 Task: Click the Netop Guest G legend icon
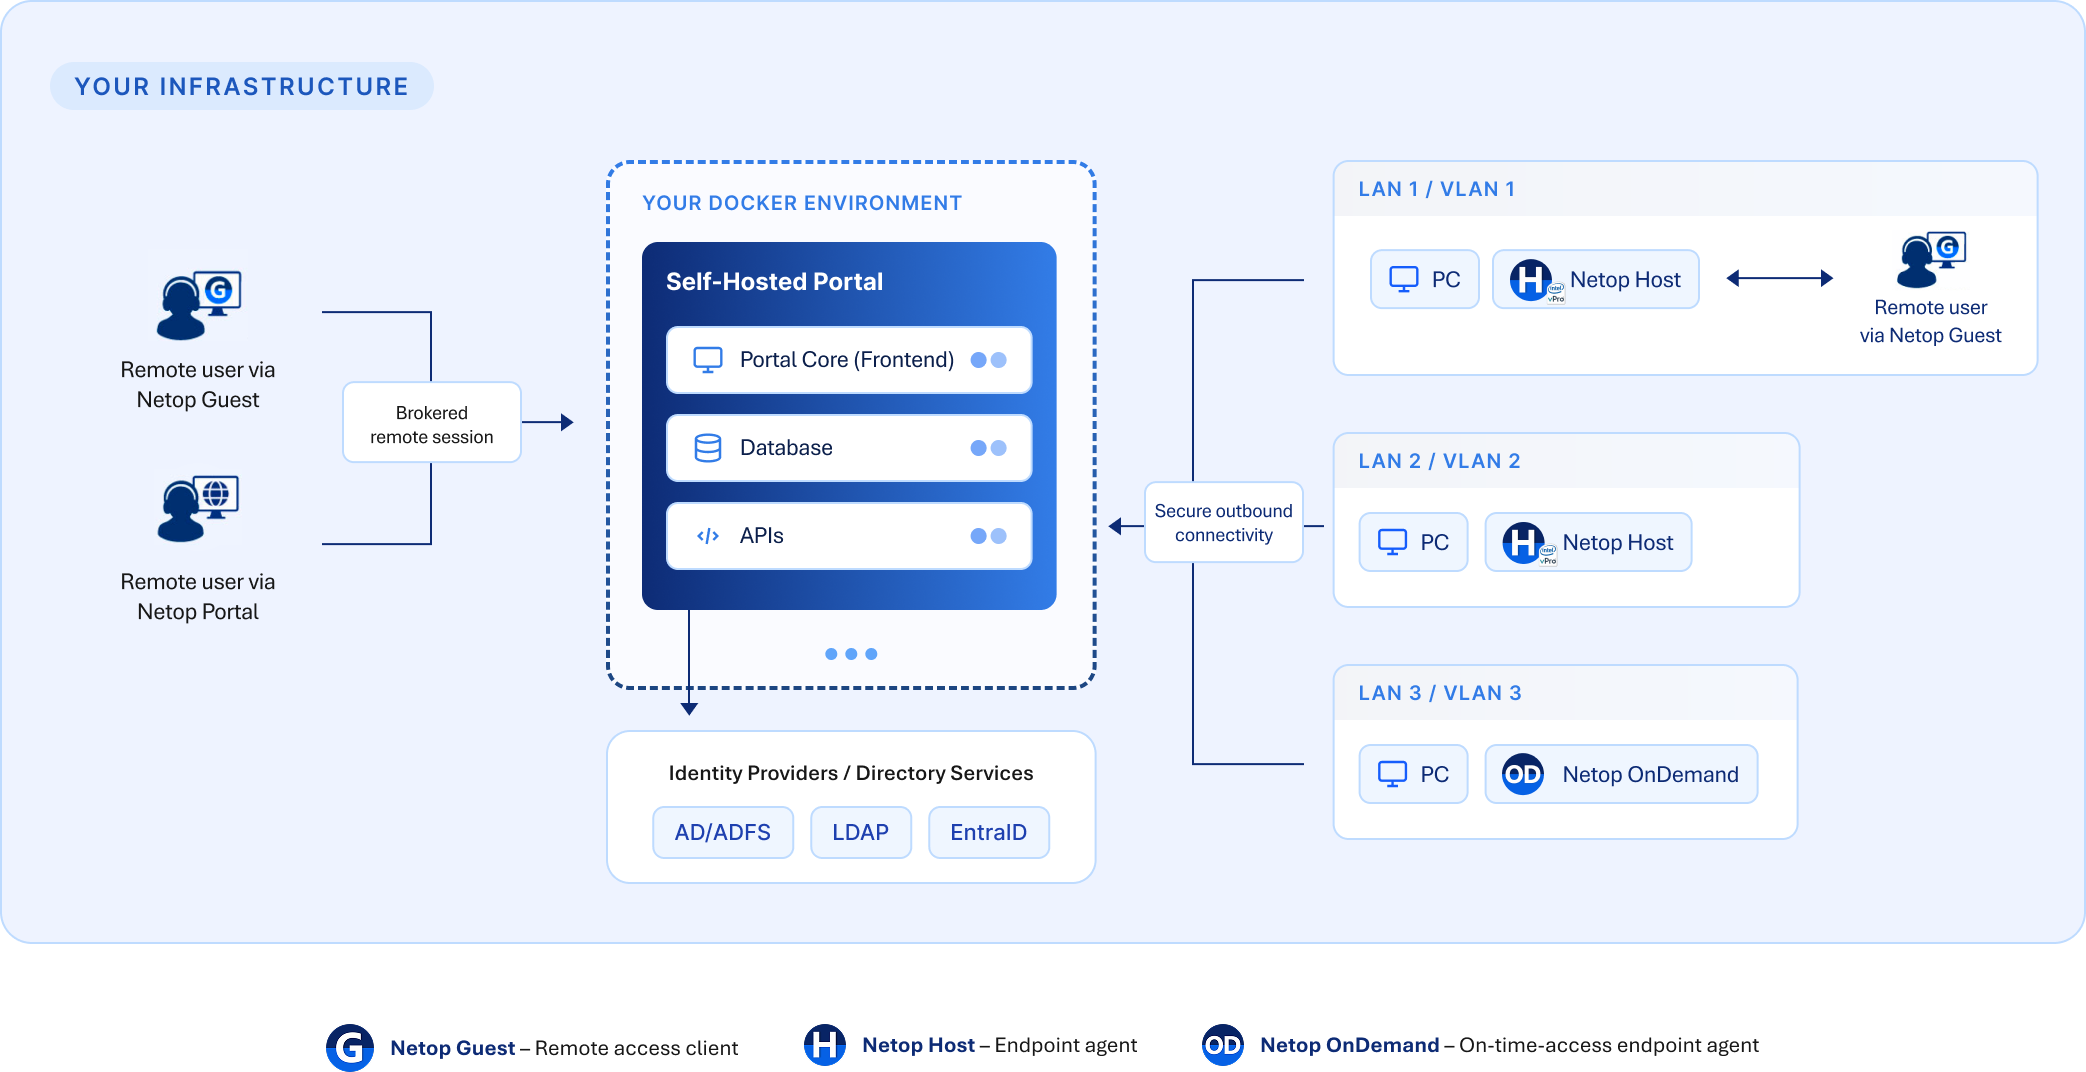pos(350,1047)
